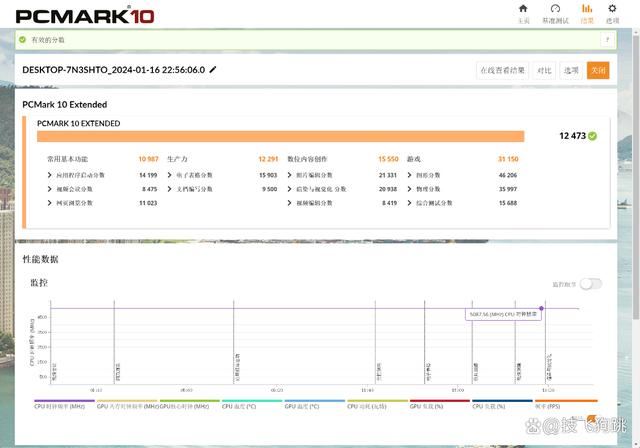Viewport: 640px width, 448px height.
Task: Click green check icon beside 有效的分数
Action: 22,40
